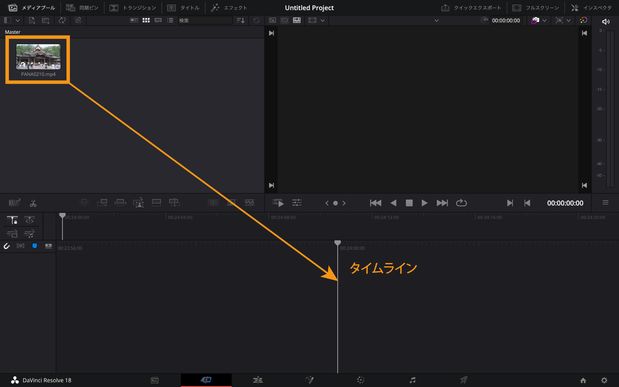This screenshot has width=619, height=387.
Task: Jump to previous marker with left chevron
Action: (326, 203)
